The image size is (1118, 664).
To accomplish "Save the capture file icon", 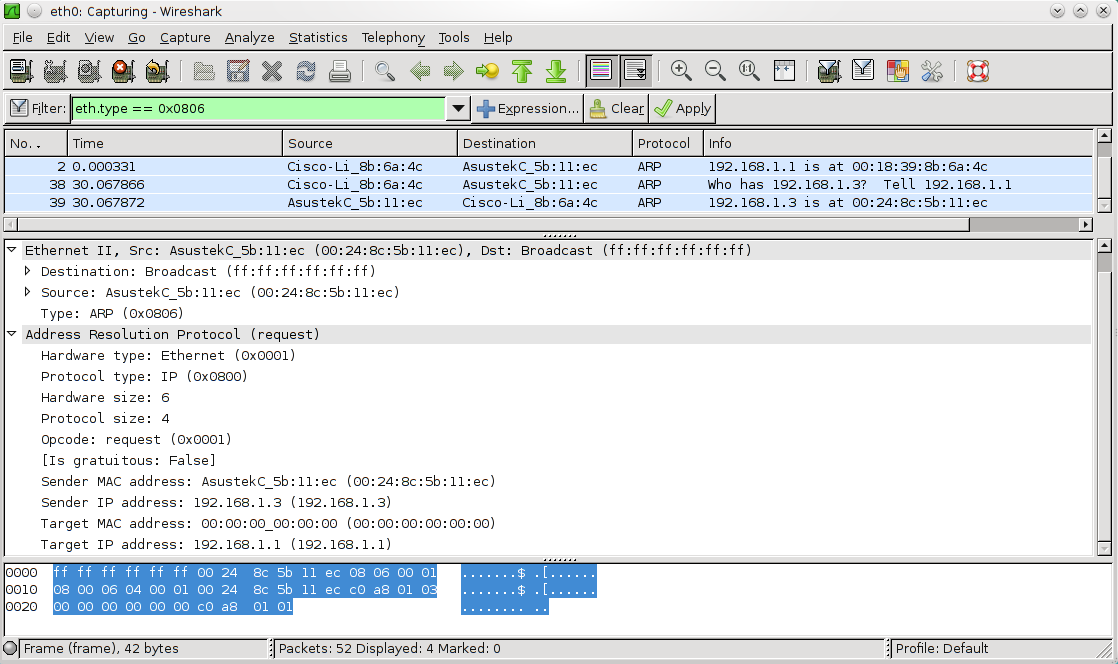I will [237, 71].
